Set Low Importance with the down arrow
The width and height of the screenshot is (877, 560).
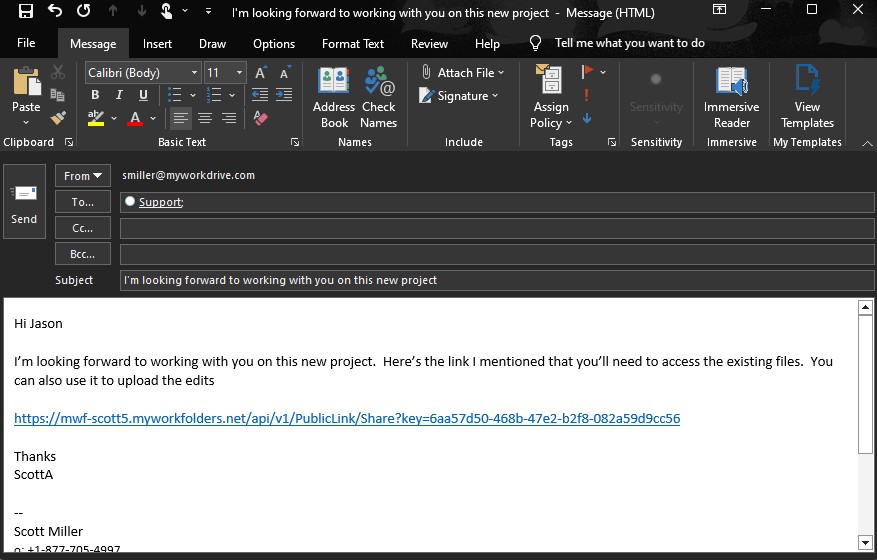(x=586, y=118)
